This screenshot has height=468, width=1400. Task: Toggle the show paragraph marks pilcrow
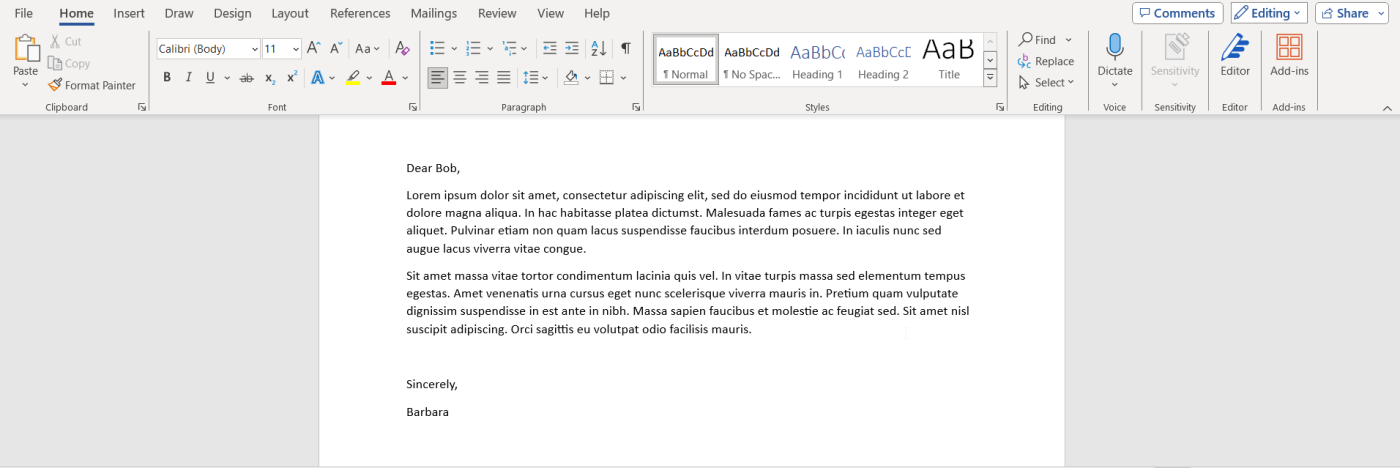pyautogui.click(x=626, y=48)
